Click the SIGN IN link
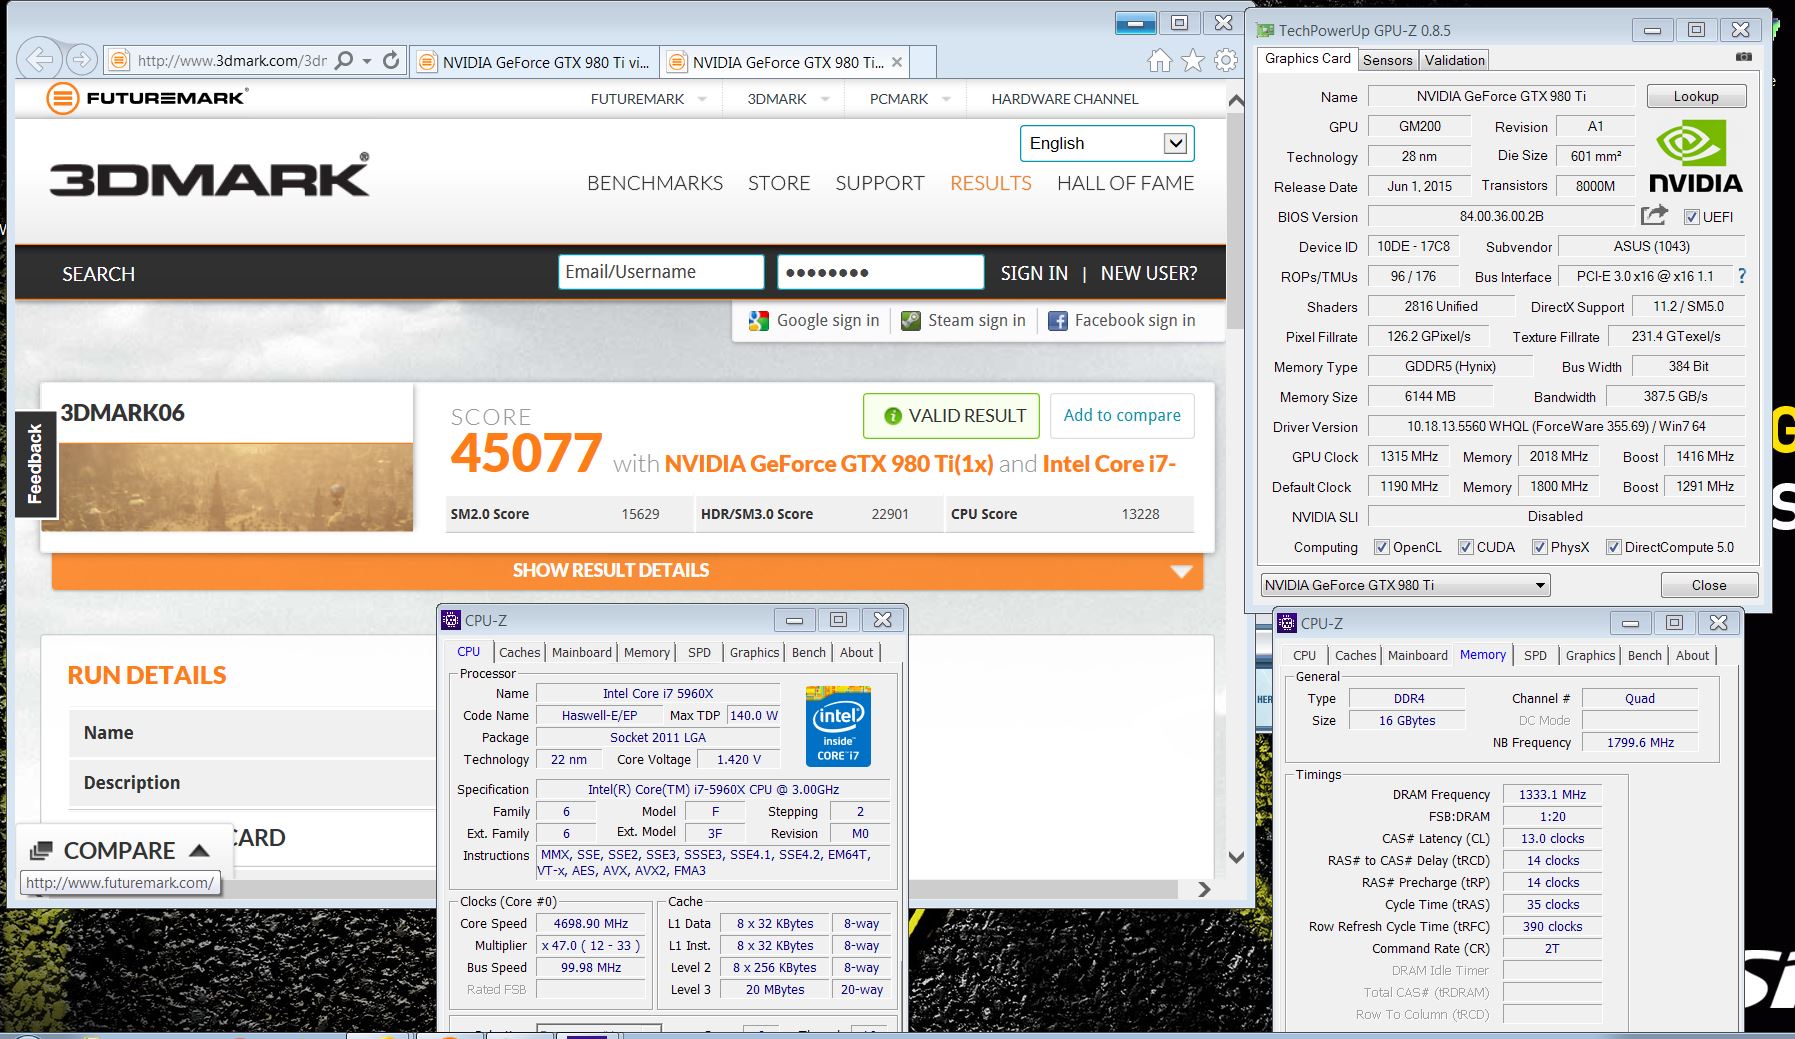Image resolution: width=1795 pixels, height=1039 pixels. [1034, 273]
